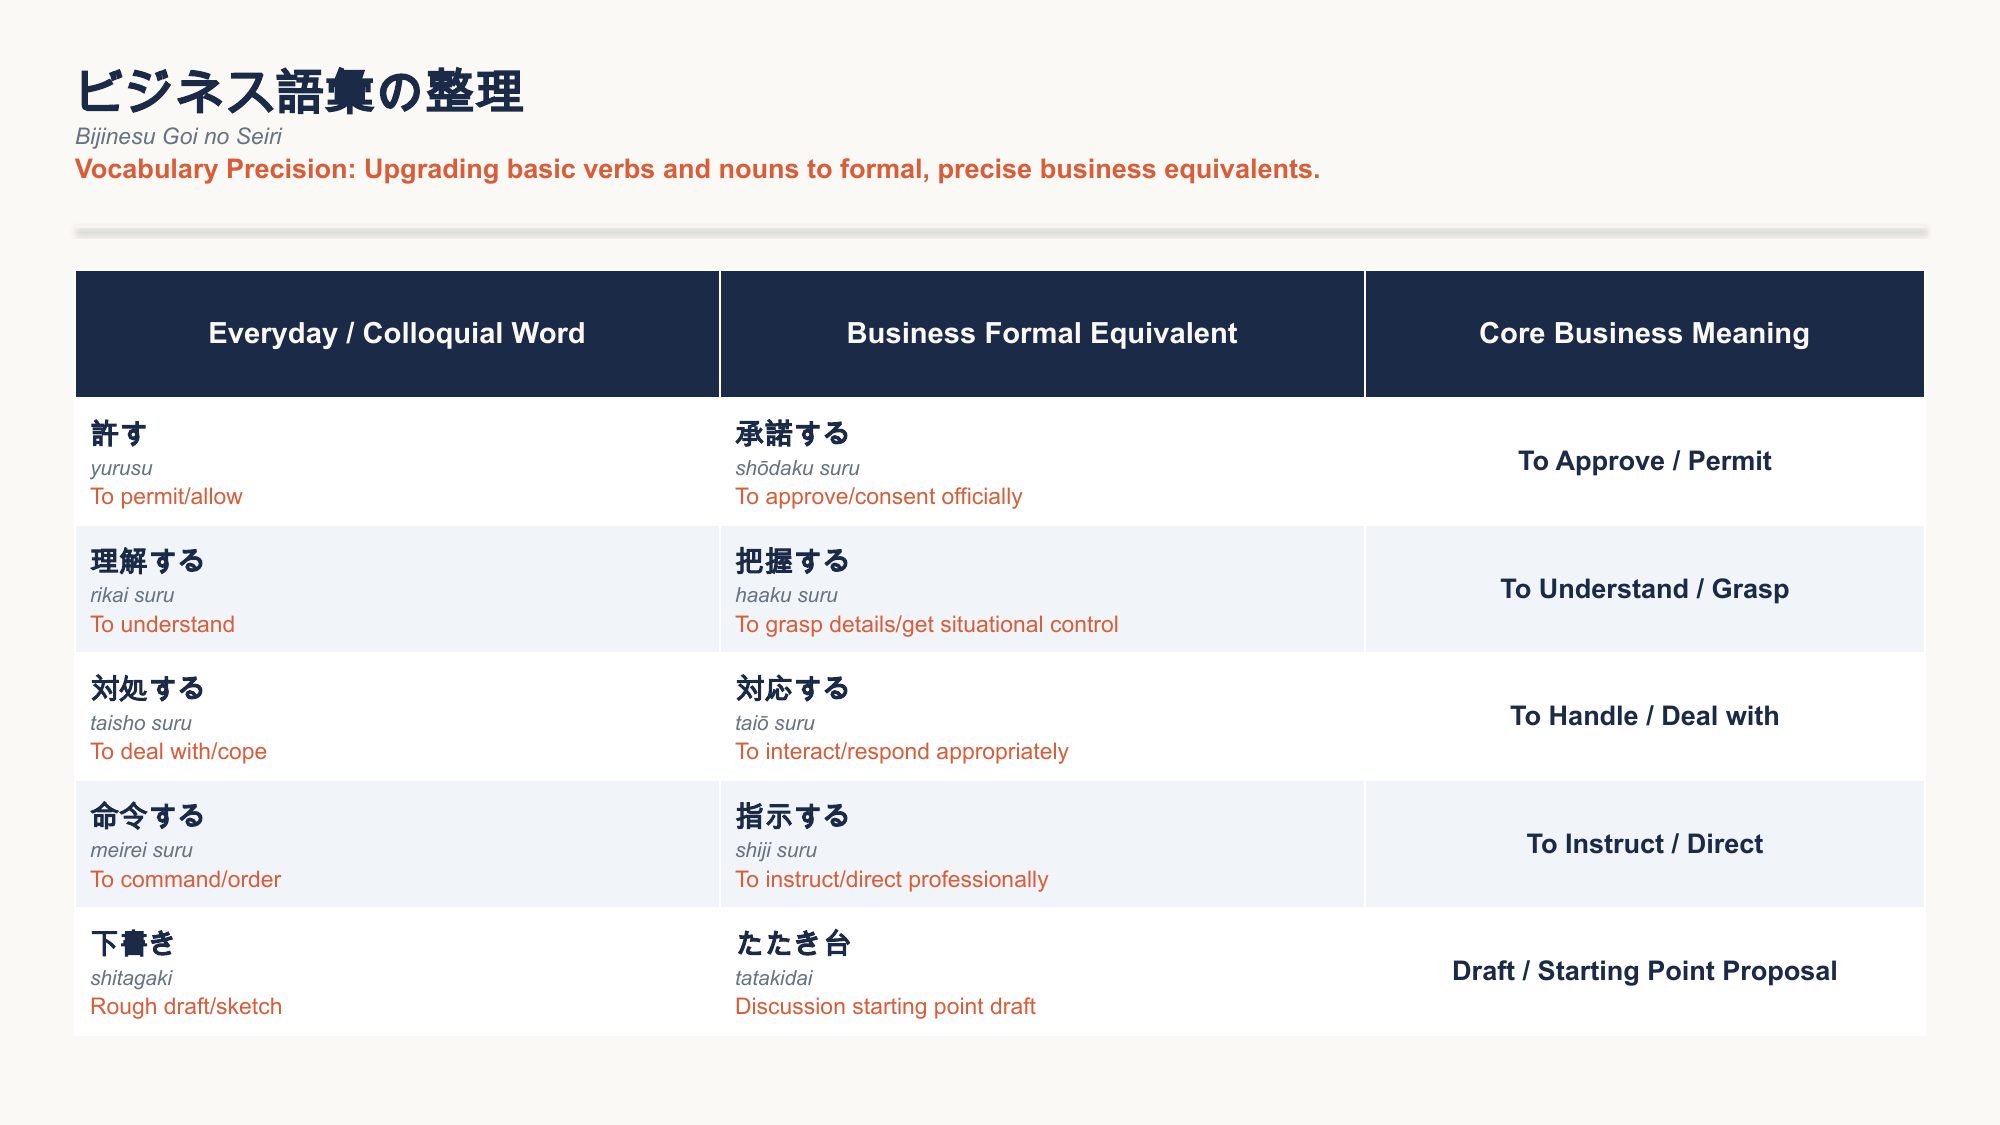
Task: Select To Understand / Grasp cell
Action: (x=1644, y=589)
